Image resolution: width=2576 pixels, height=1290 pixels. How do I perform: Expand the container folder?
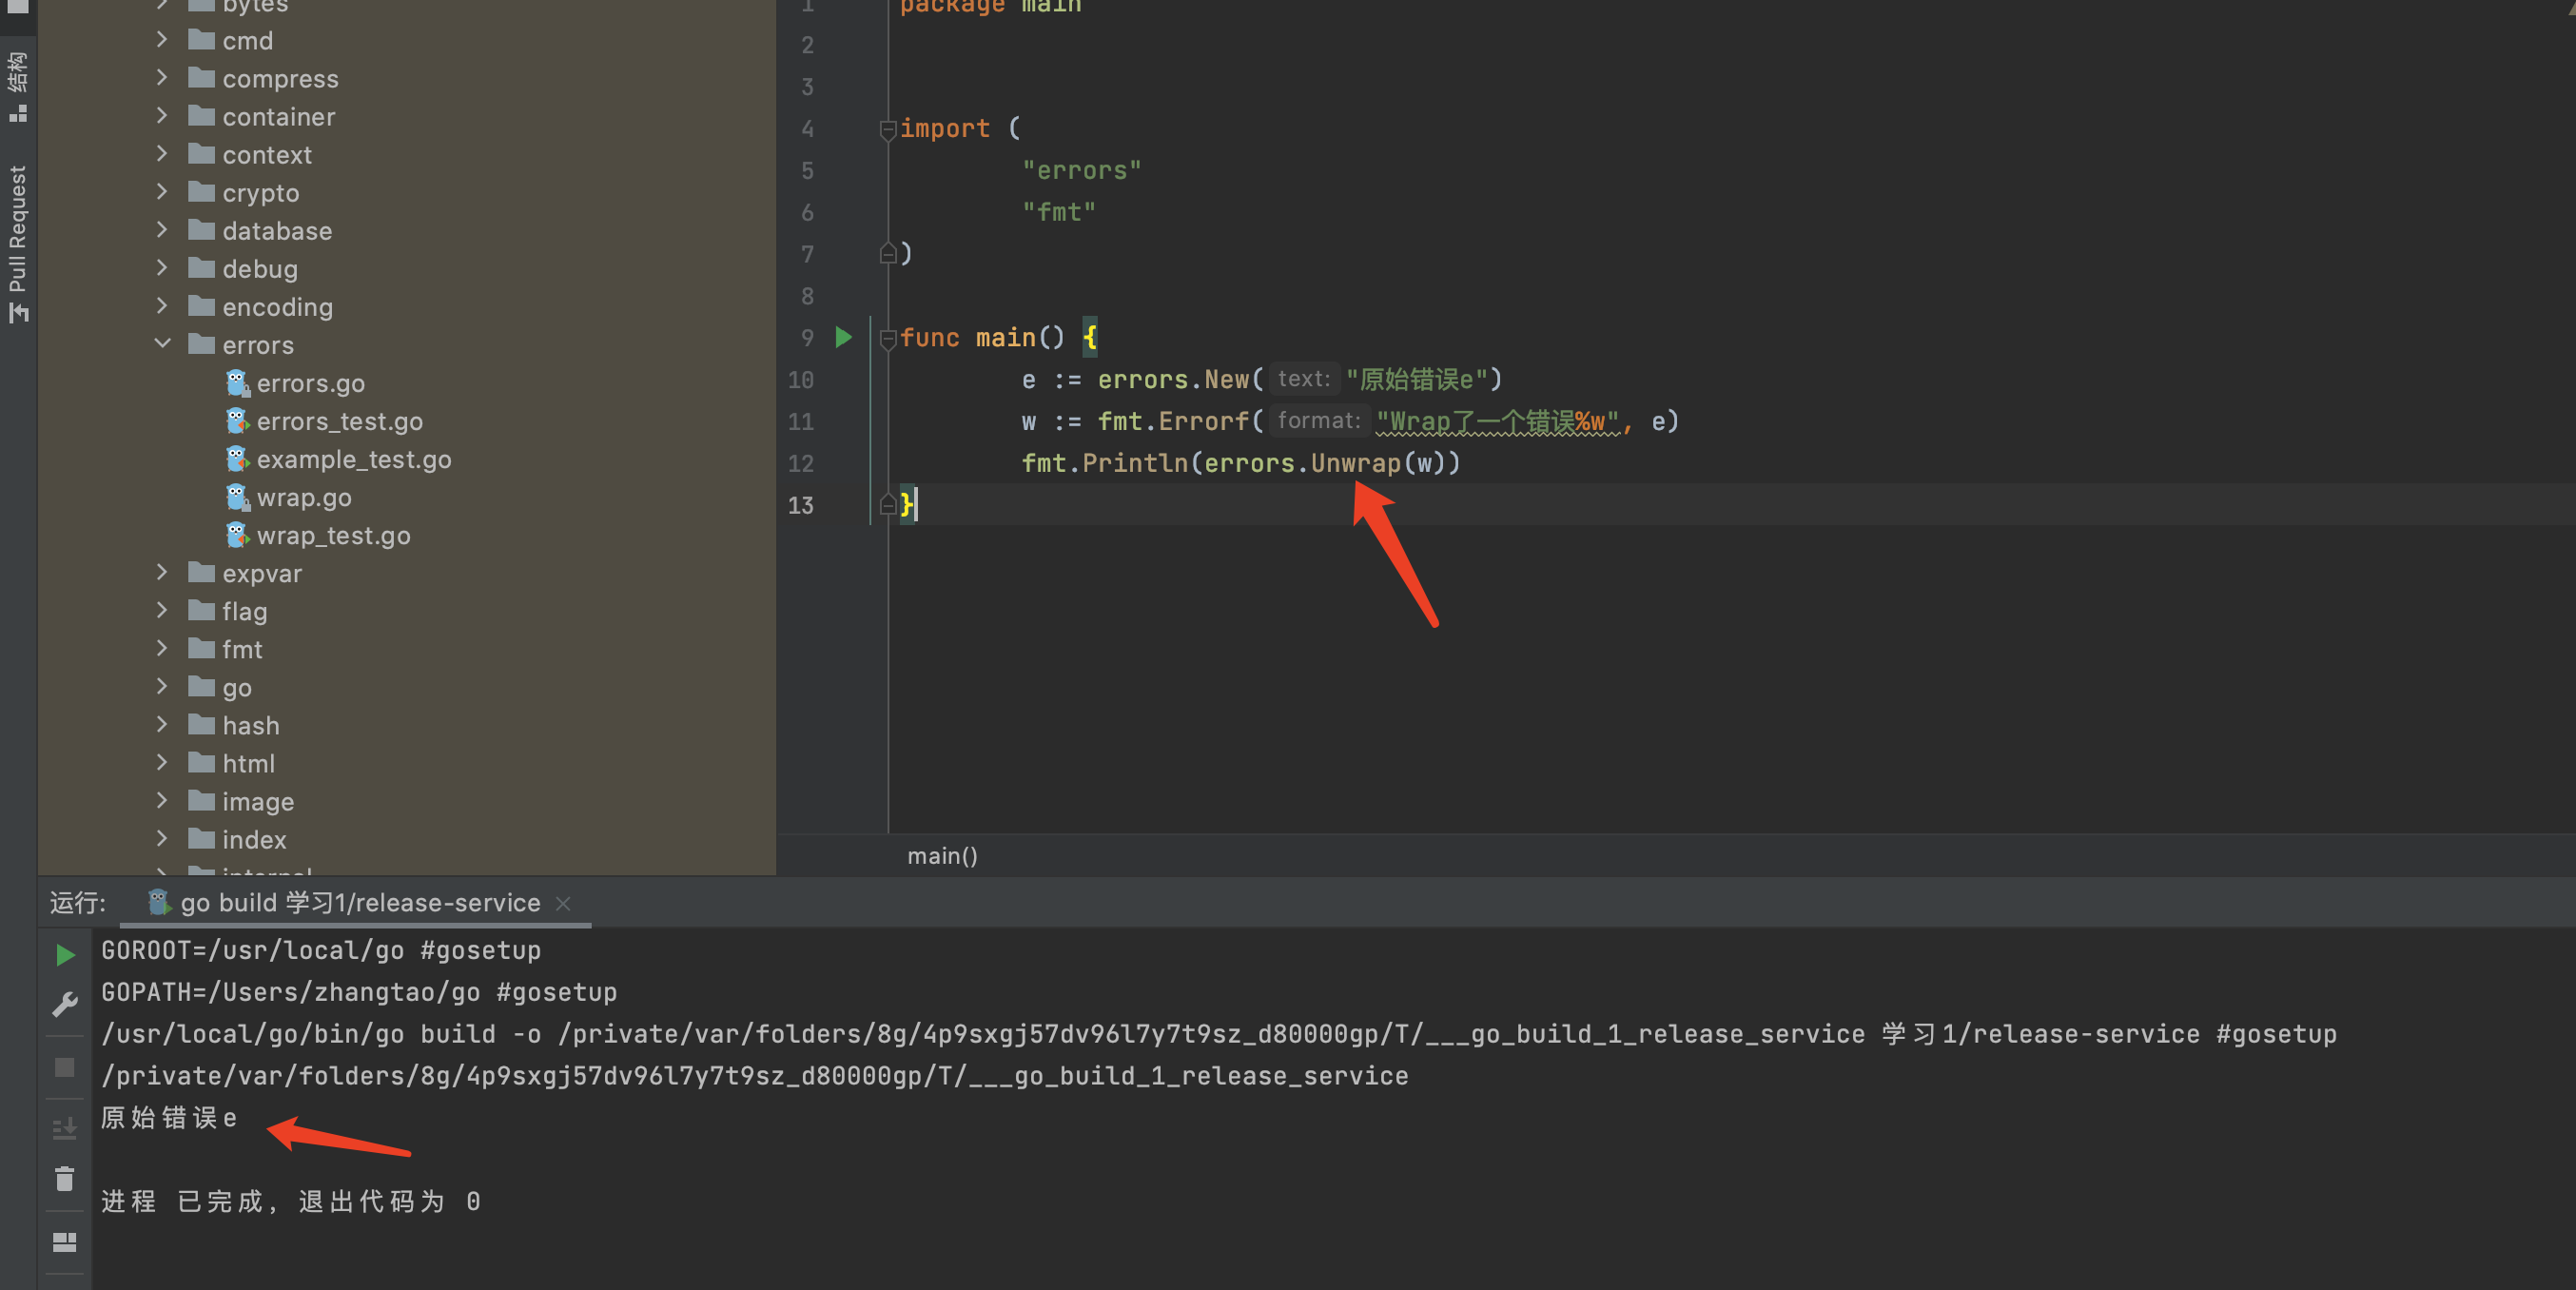[x=162, y=116]
